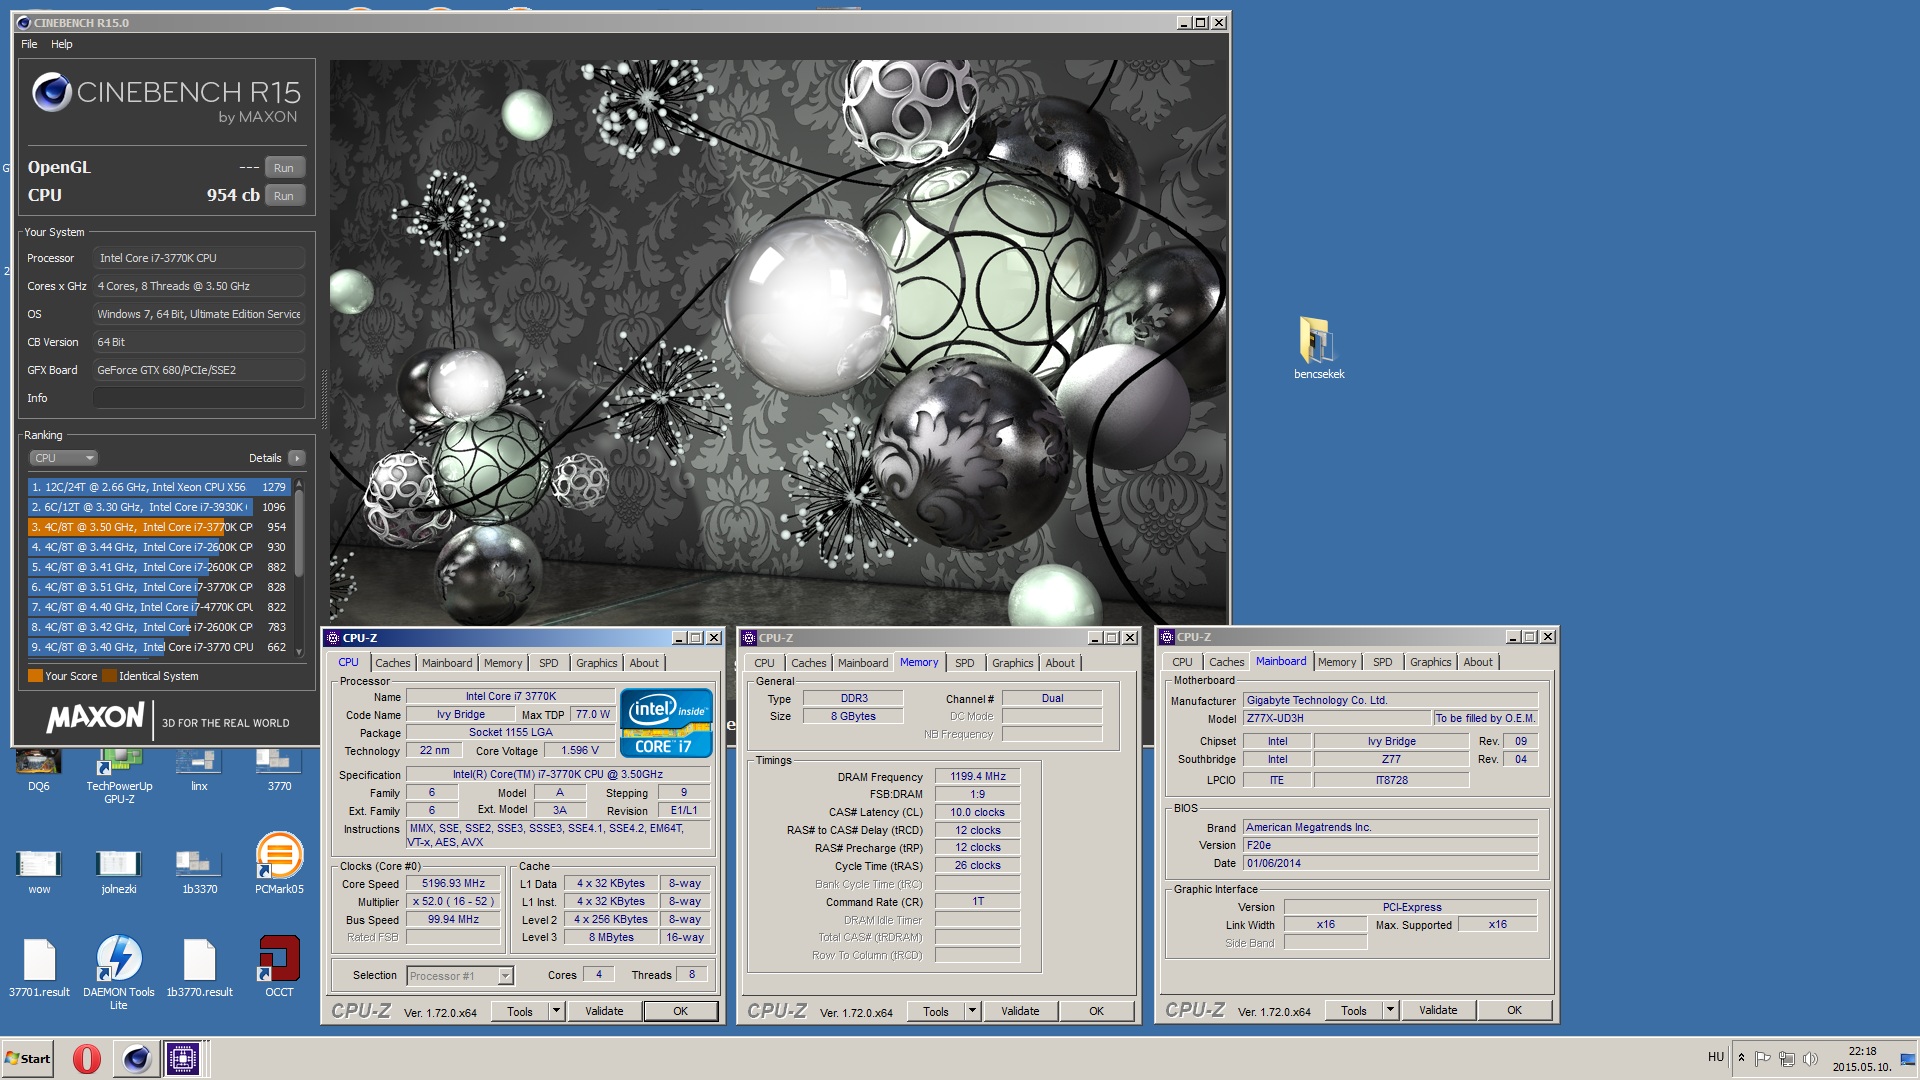
Task: Open the 37701.result file
Action: (39, 968)
